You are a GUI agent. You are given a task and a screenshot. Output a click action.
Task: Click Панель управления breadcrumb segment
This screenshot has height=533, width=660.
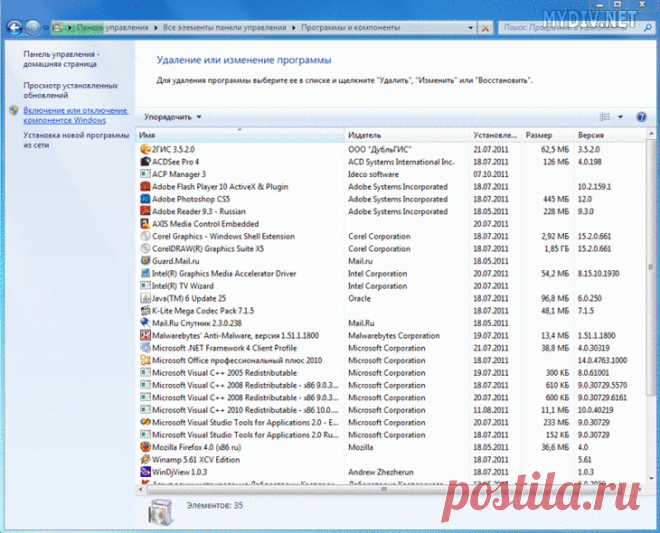pyautogui.click(x=112, y=28)
